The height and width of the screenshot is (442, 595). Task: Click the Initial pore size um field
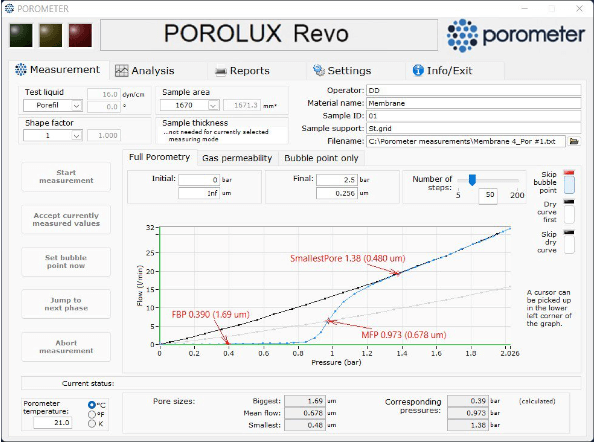tap(199, 193)
